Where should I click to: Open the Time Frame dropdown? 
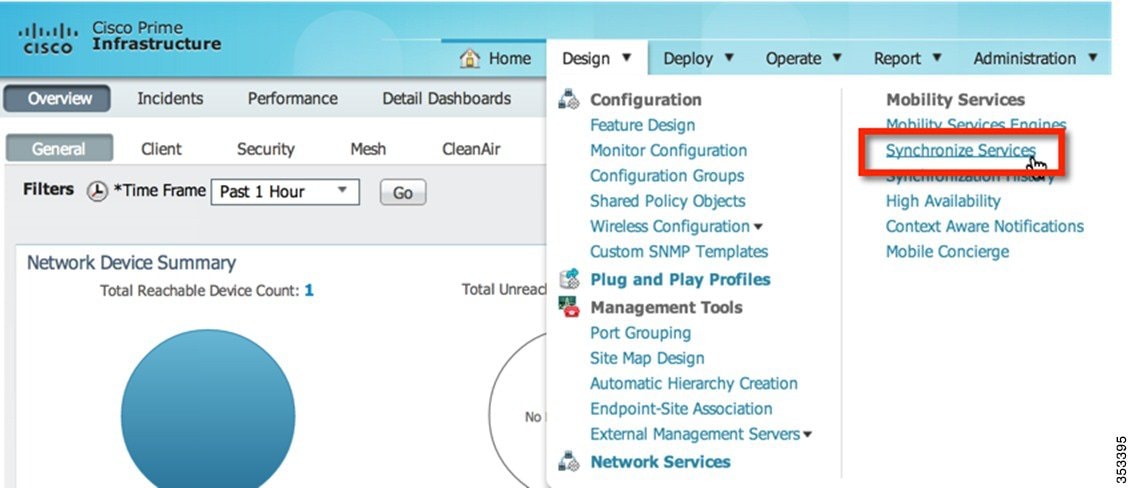285,192
